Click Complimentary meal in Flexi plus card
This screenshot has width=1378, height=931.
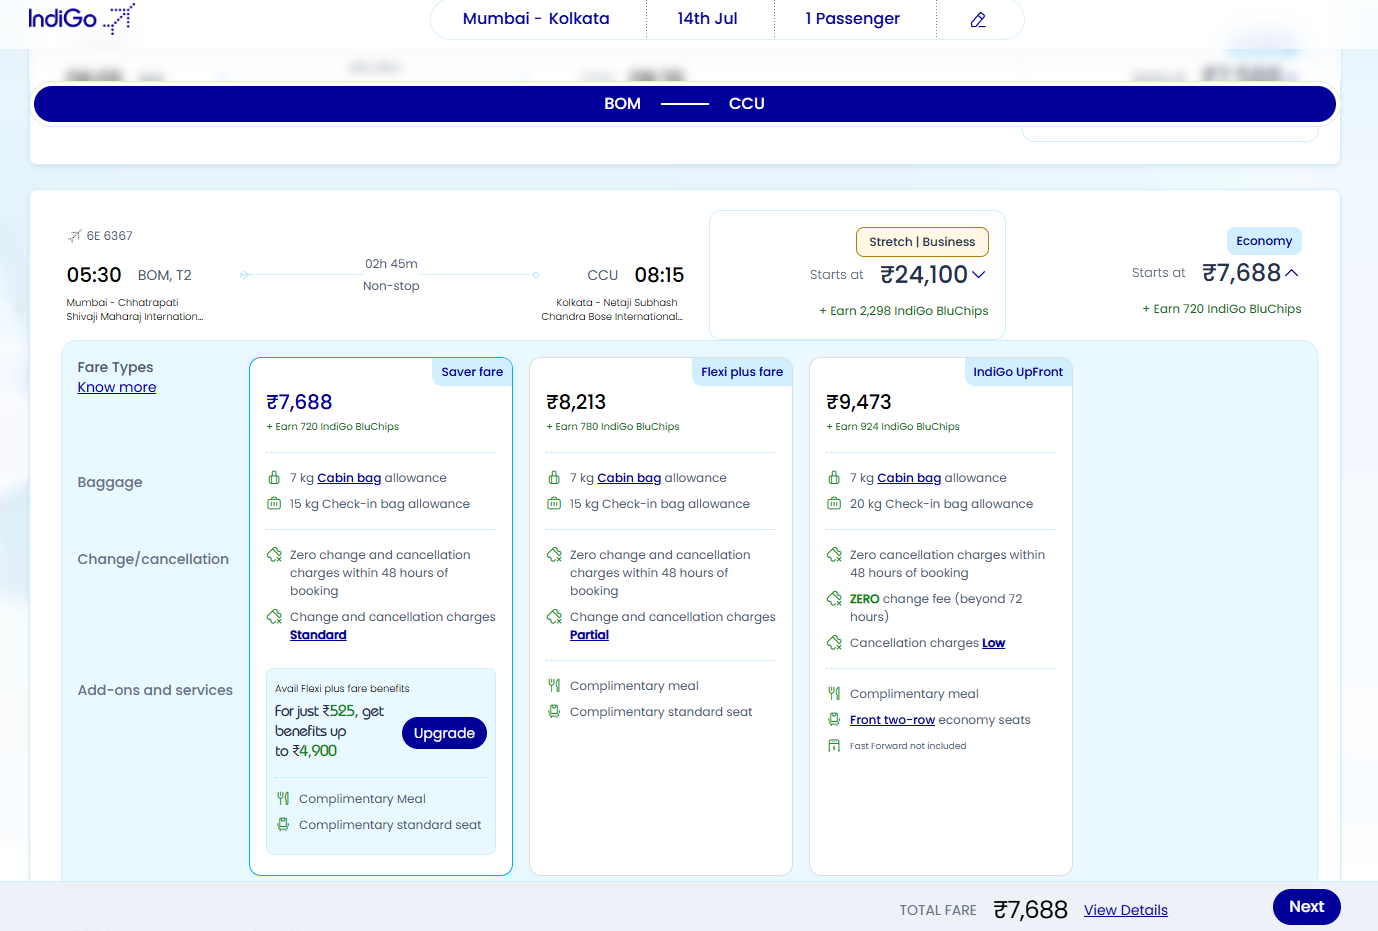click(x=634, y=686)
